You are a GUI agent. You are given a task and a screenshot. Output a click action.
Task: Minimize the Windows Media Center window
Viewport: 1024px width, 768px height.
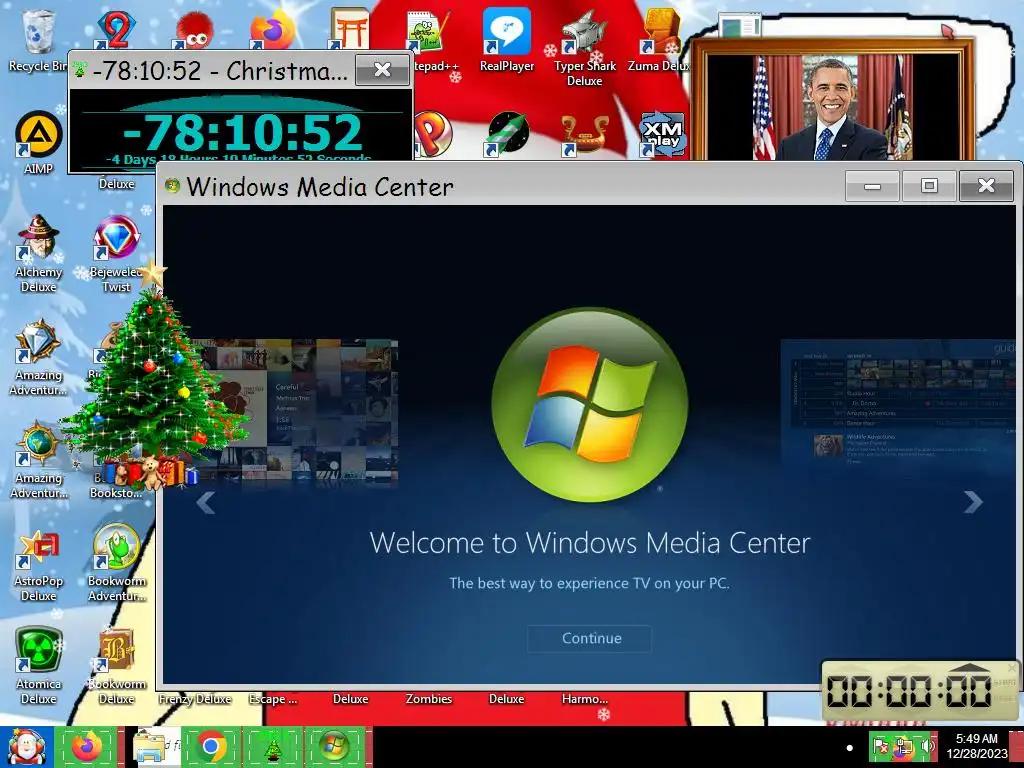coord(872,186)
